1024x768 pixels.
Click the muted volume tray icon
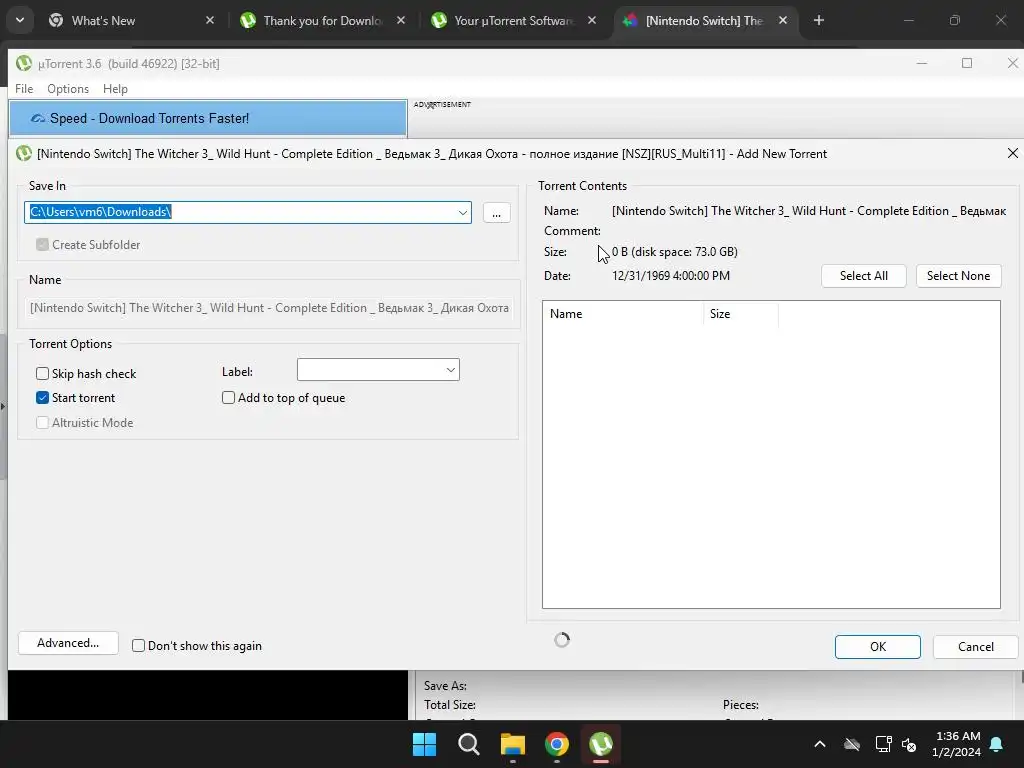click(x=909, y=744)
